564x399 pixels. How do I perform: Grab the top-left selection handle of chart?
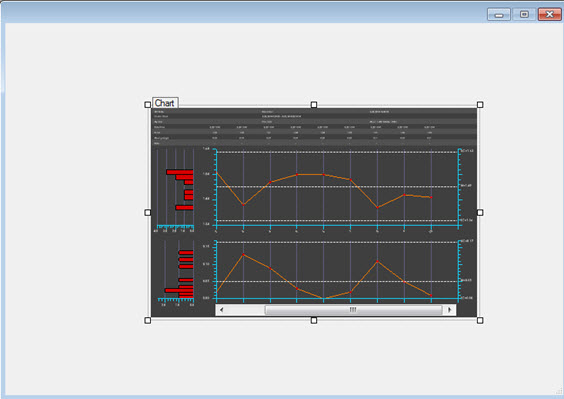point(147,104)
